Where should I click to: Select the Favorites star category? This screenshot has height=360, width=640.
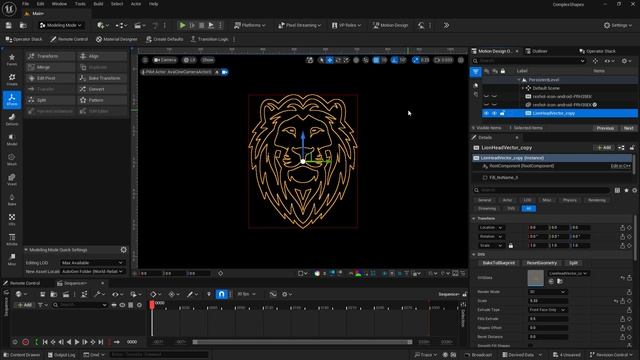(x=12, y=60)
